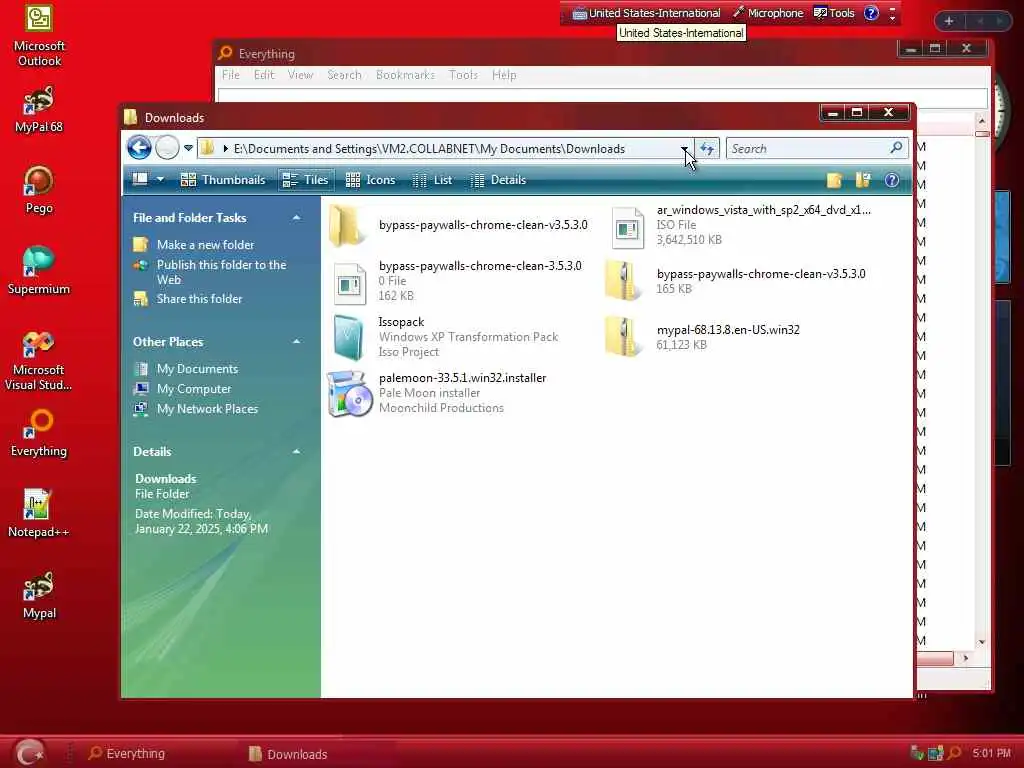Open MyPal 68 desktop shortcut
This screenshot has width=1024, height=768.
click(x=39, y=110)
